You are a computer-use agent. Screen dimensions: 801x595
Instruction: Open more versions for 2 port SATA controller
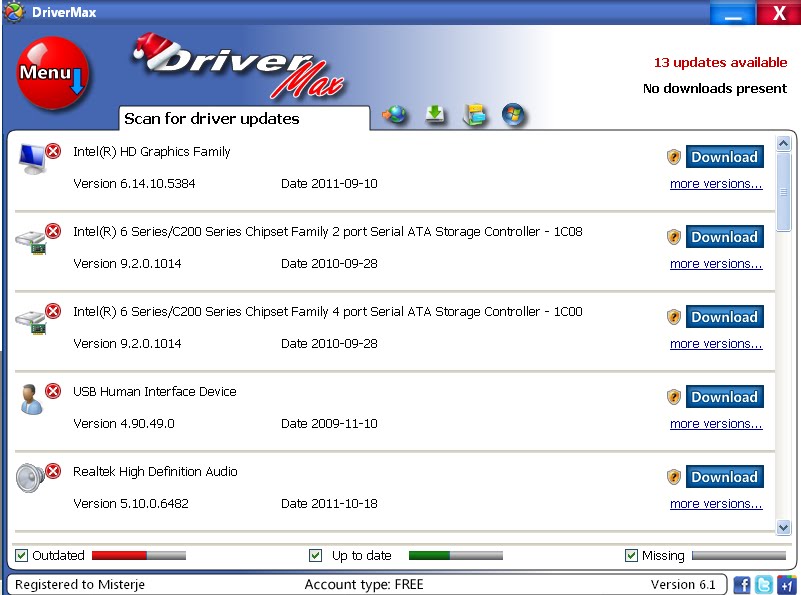[716, 264]
